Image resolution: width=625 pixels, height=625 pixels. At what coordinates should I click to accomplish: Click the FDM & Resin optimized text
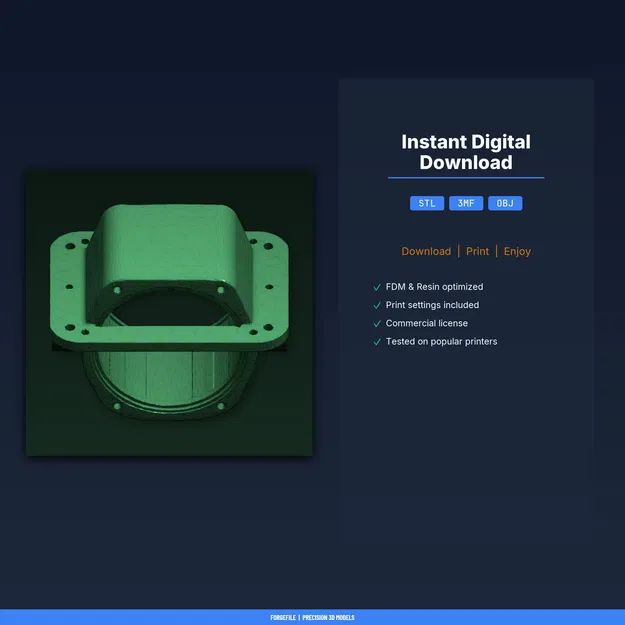(x=434, y=287)
